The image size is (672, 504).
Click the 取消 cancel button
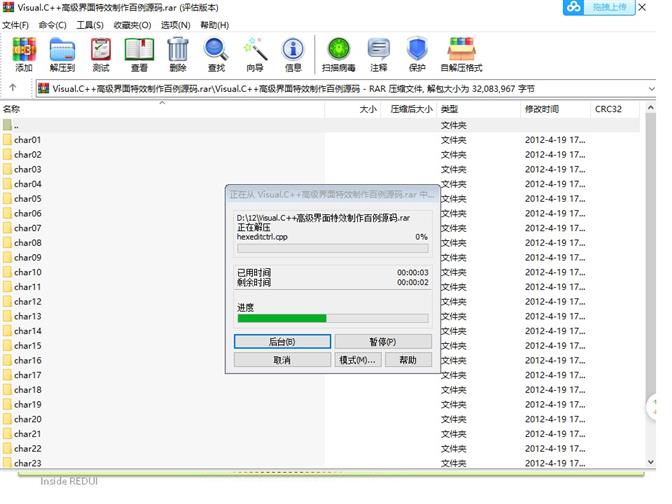click(282, 360)
